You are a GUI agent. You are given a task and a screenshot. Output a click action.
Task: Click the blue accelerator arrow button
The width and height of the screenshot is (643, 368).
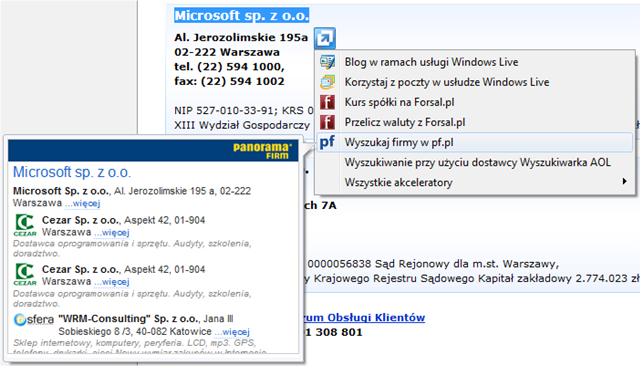[325, 38]
